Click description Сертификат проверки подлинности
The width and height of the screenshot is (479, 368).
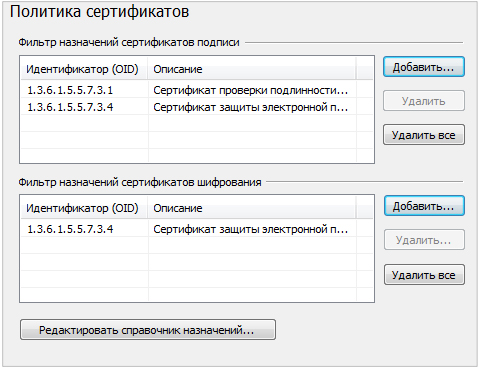click(x=250, y=90)
